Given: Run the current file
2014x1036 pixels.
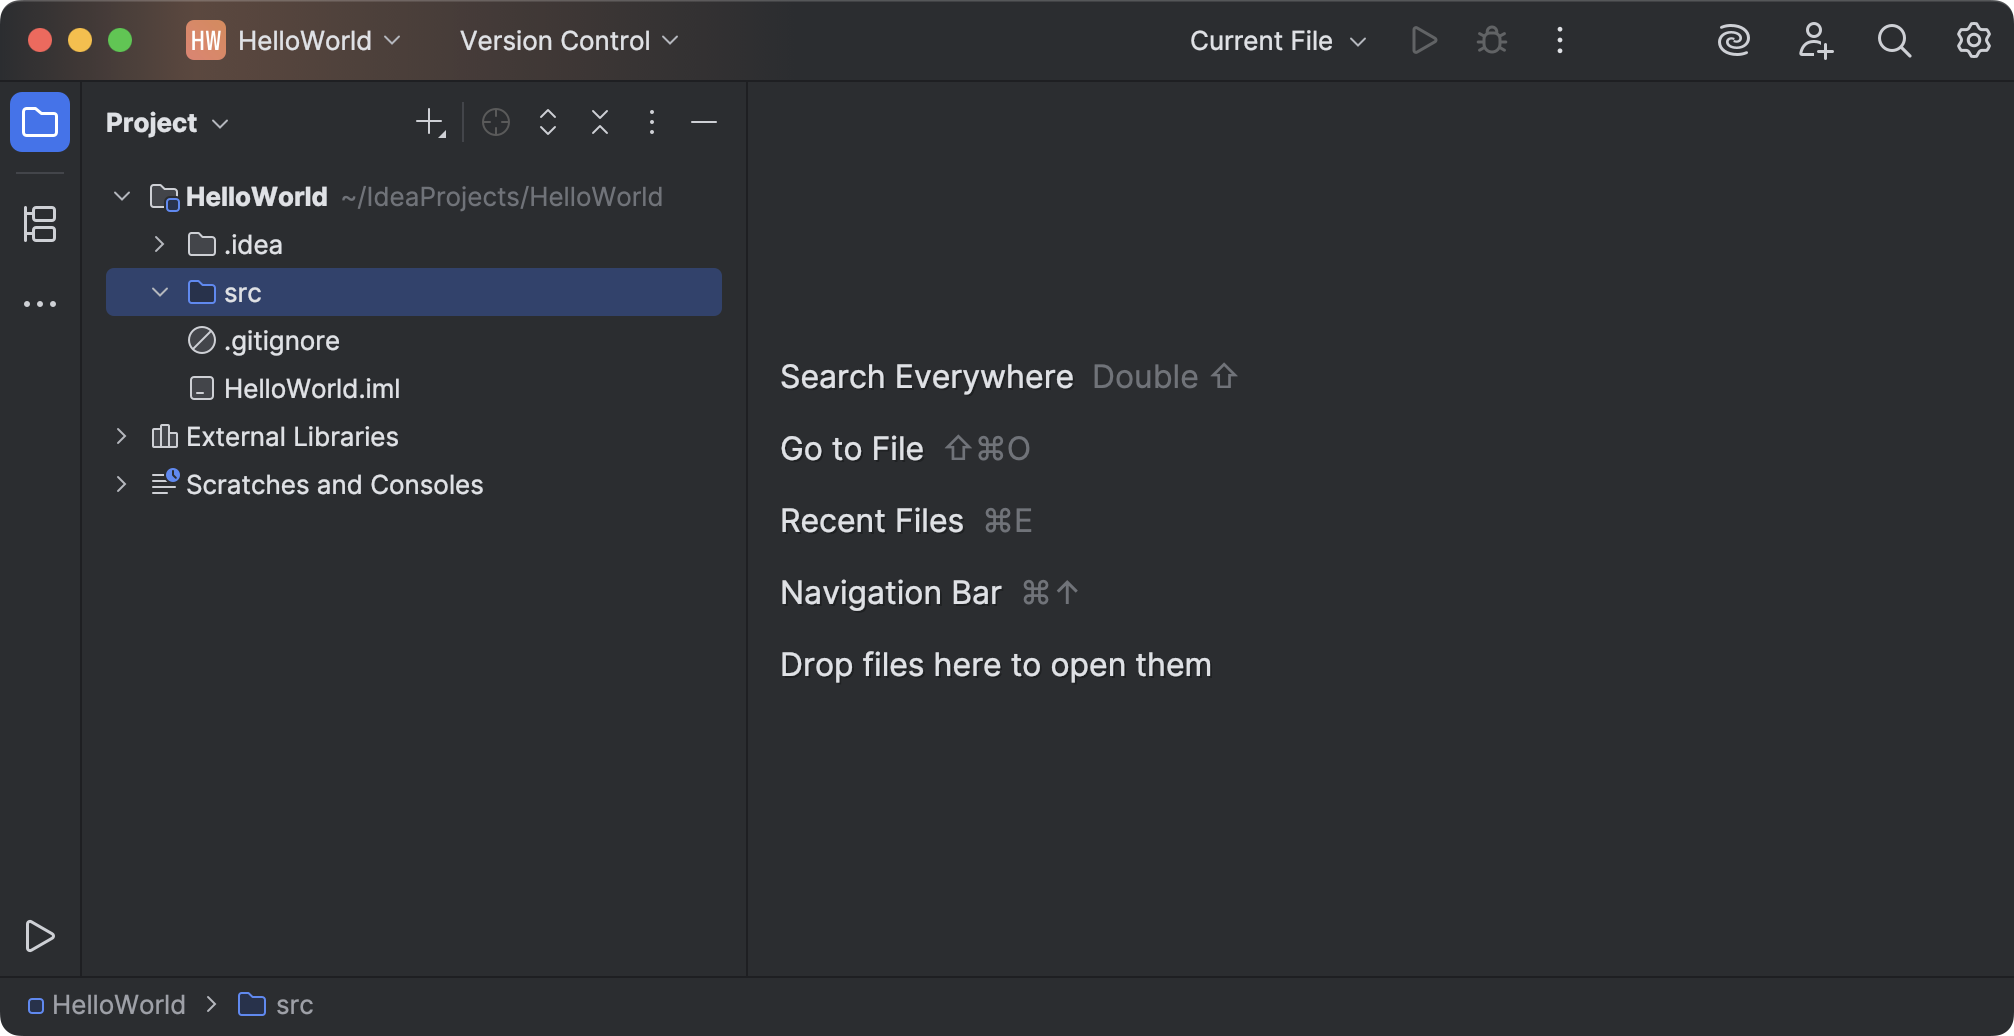Looking at the screenshot, I should pyautogui.click(x=1424, y=40).
